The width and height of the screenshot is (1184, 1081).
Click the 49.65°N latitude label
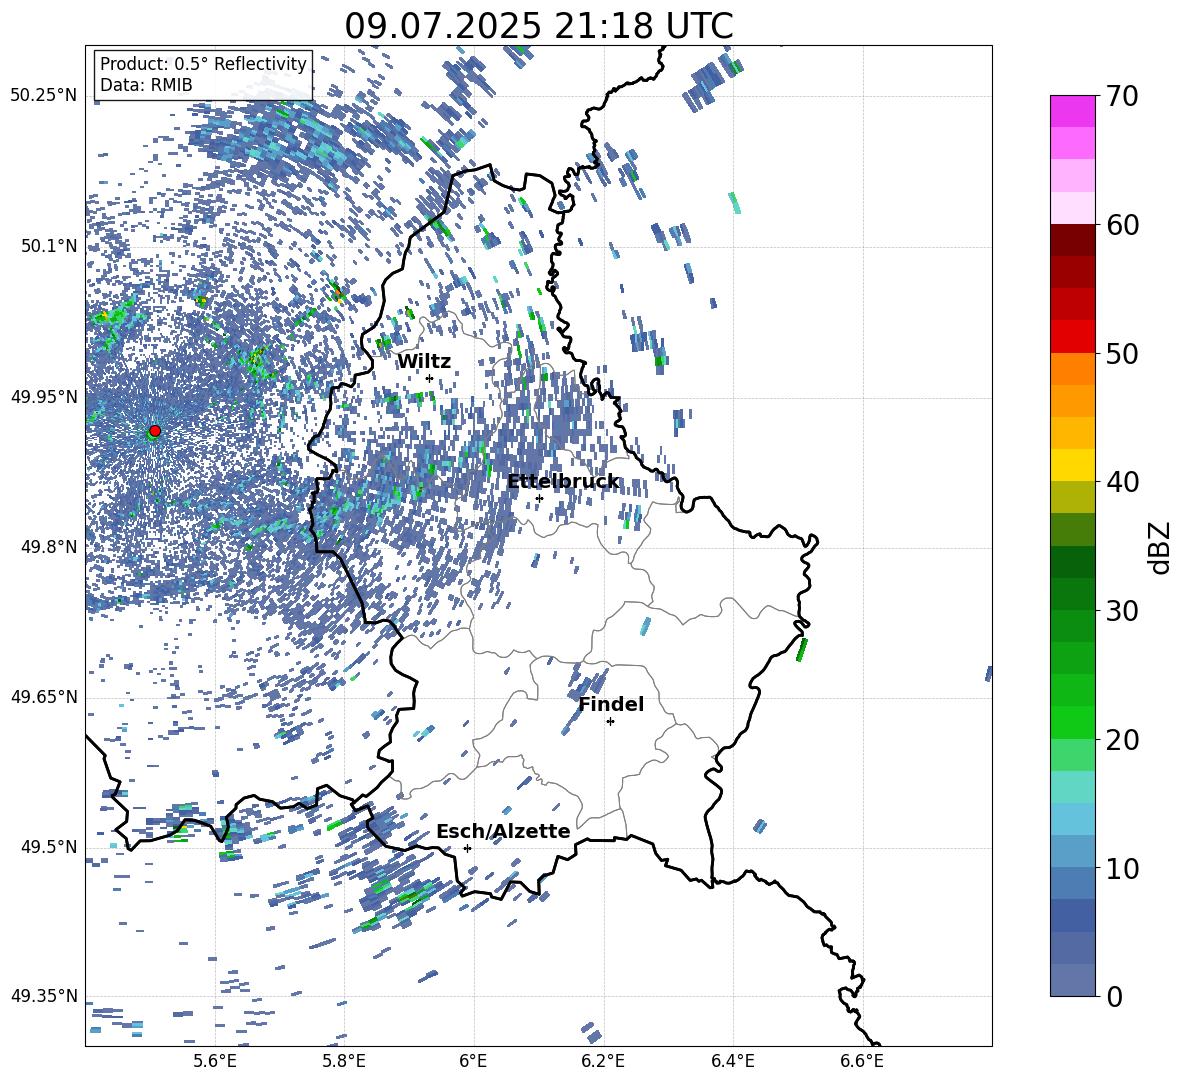(x=45, y=696)
